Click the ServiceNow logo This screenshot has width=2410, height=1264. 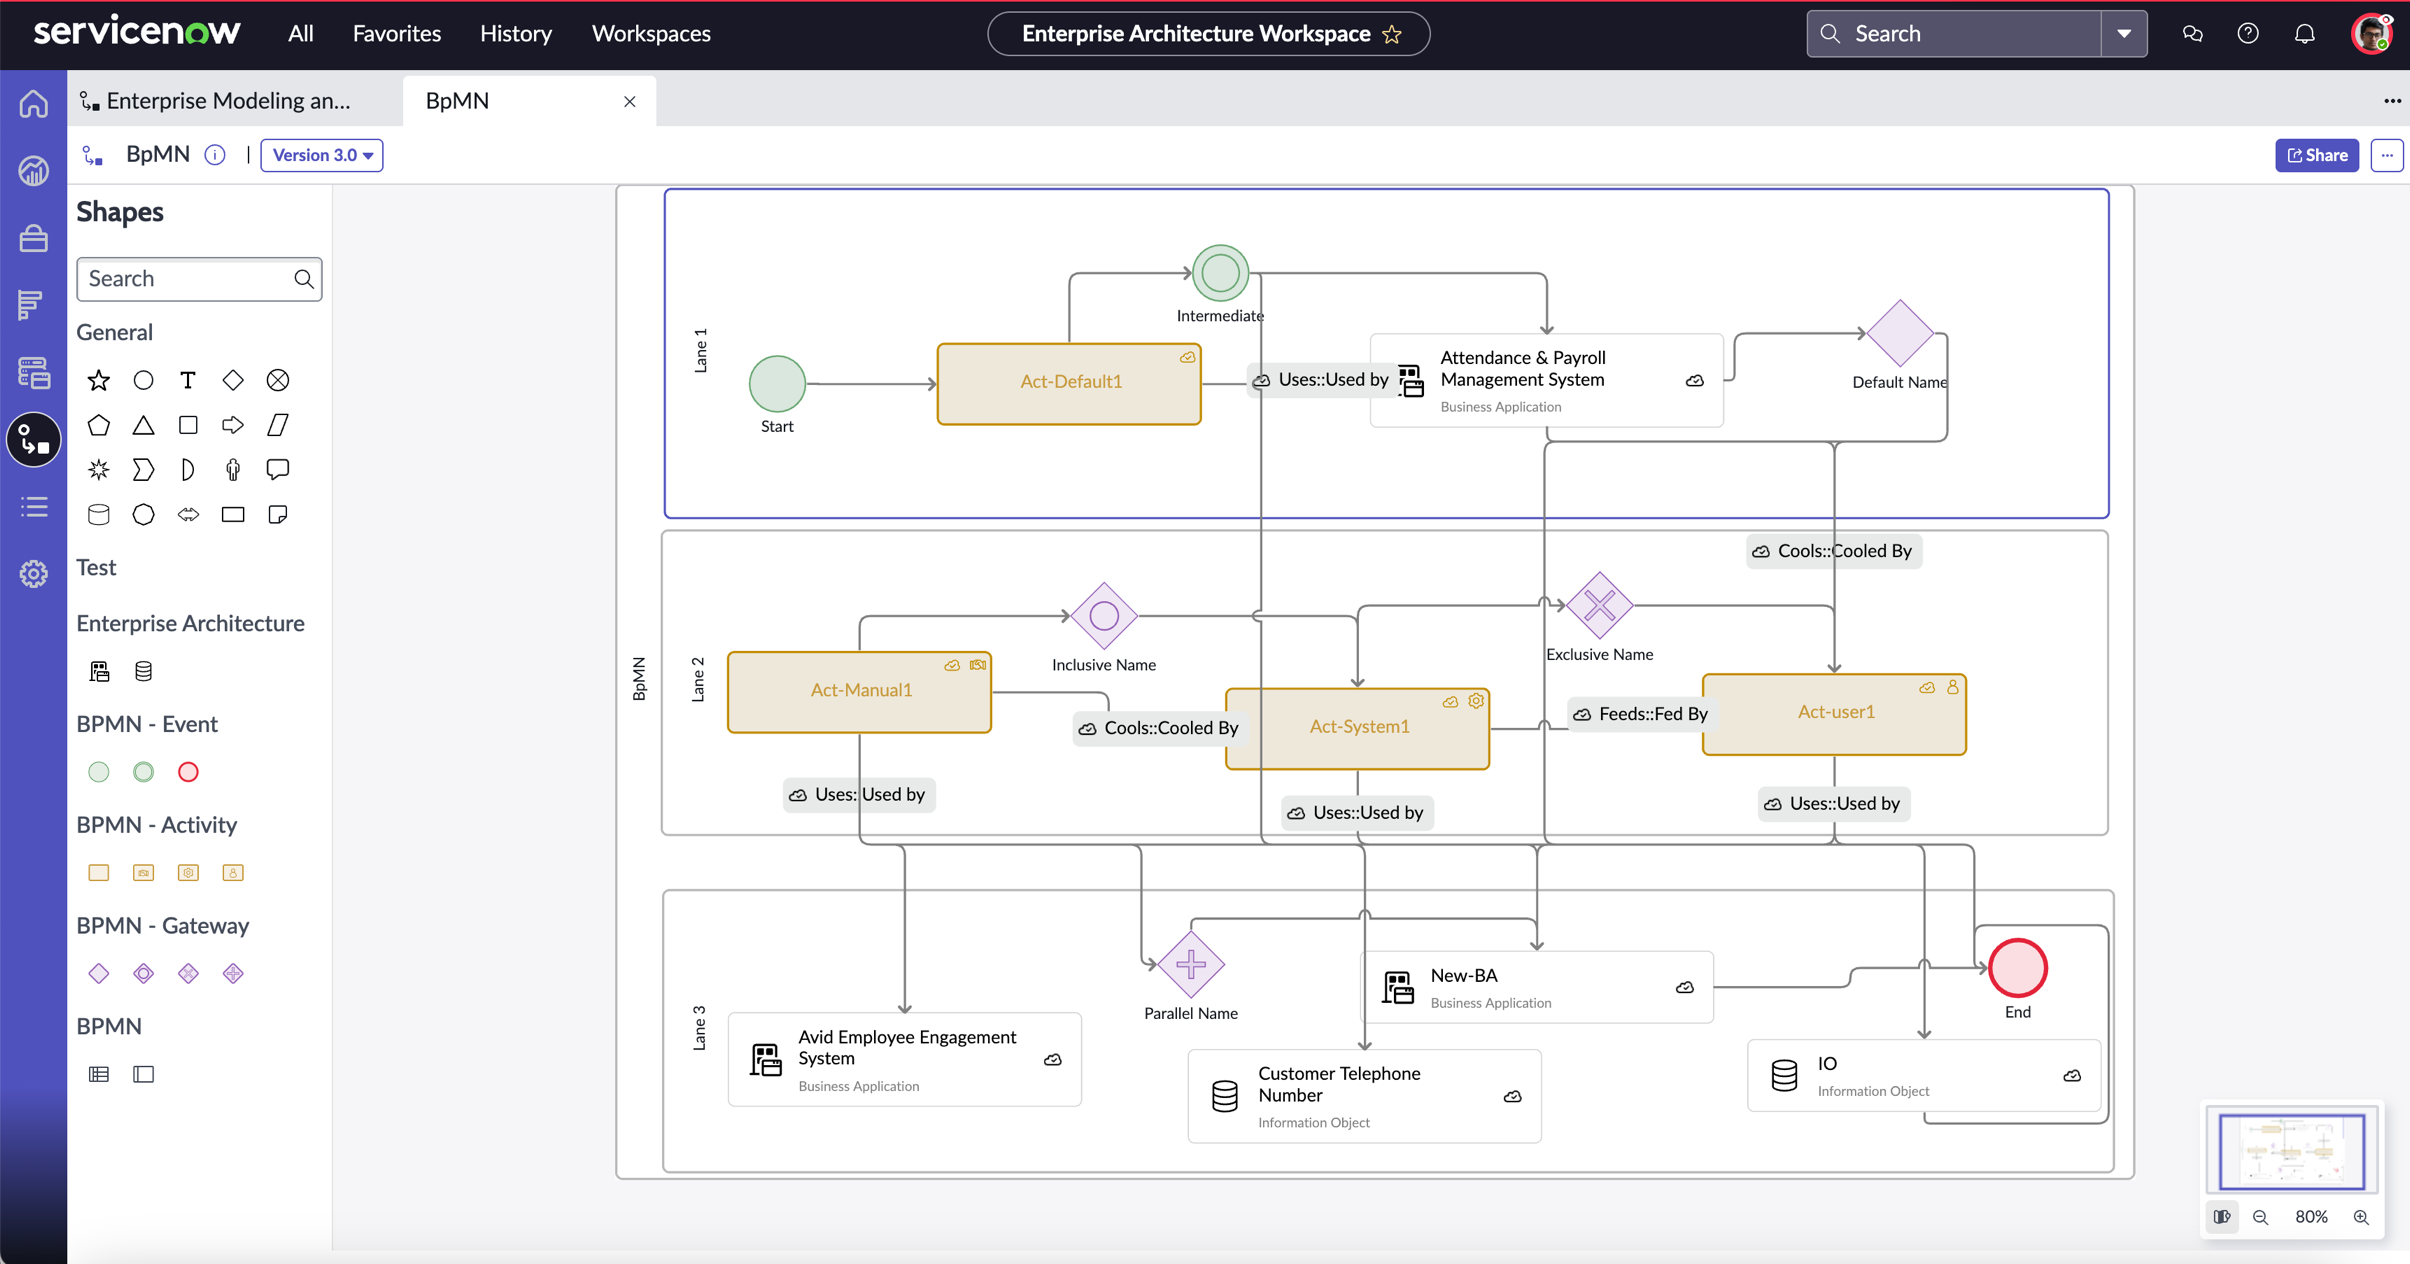(137, 32)
